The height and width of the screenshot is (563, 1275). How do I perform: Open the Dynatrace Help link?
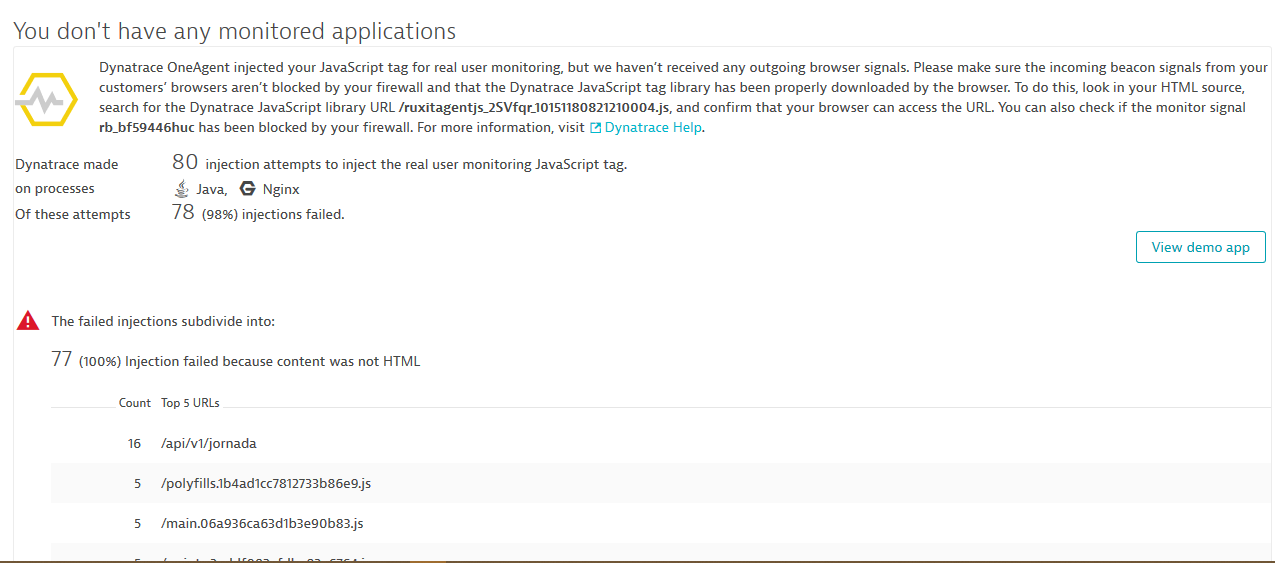[x=653, y=127]
